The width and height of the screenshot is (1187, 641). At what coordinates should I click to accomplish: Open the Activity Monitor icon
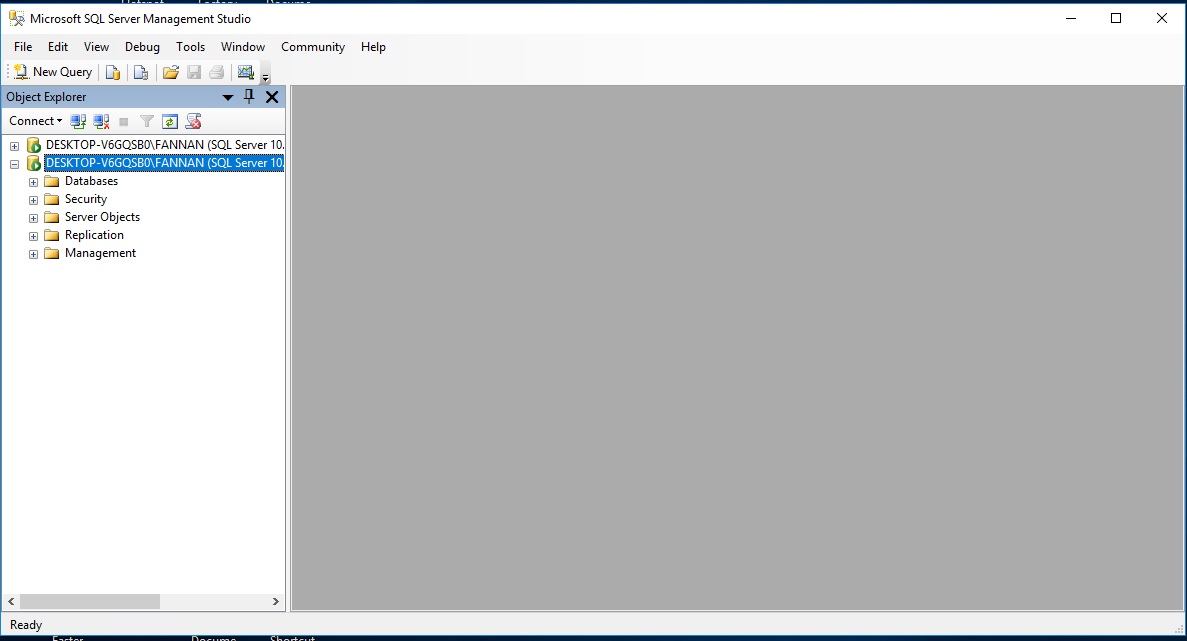point(245,72)
